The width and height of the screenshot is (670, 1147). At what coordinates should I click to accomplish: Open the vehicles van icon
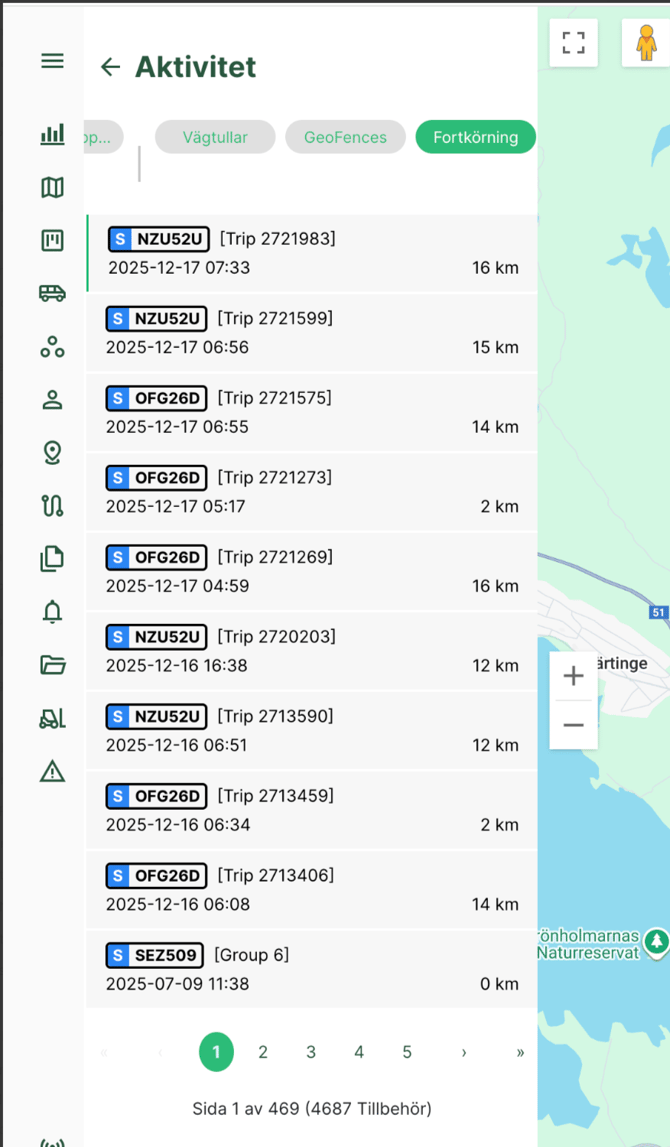coord(52,293)
